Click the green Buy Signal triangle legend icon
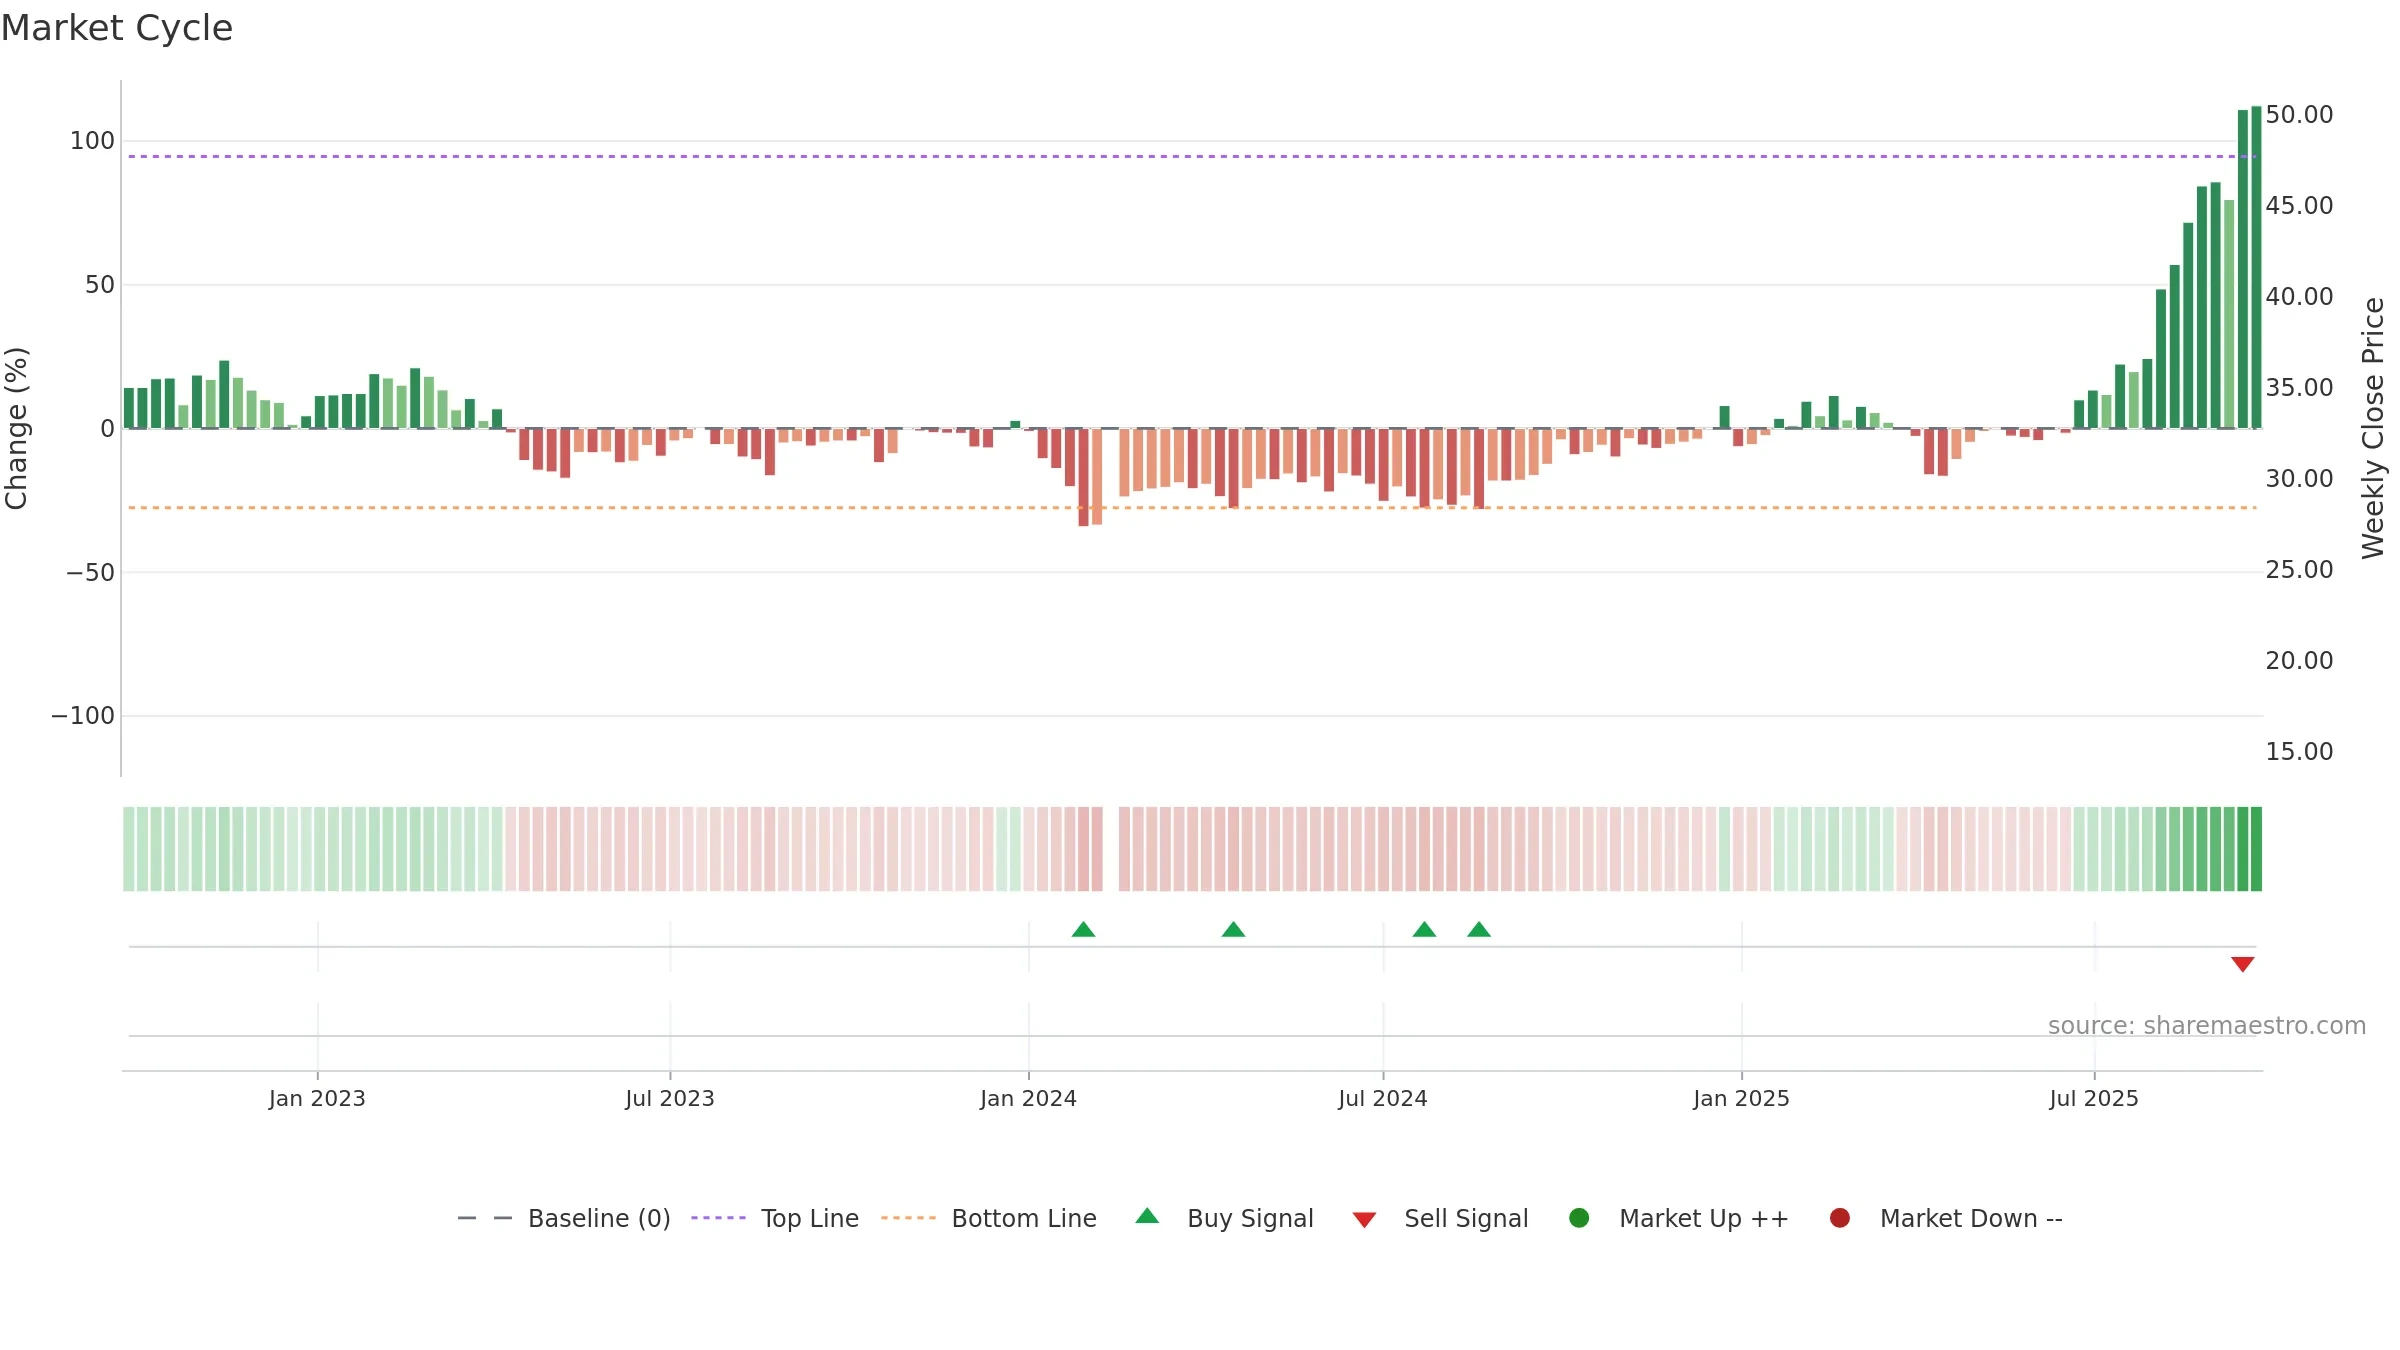 pos(1147,1216)
